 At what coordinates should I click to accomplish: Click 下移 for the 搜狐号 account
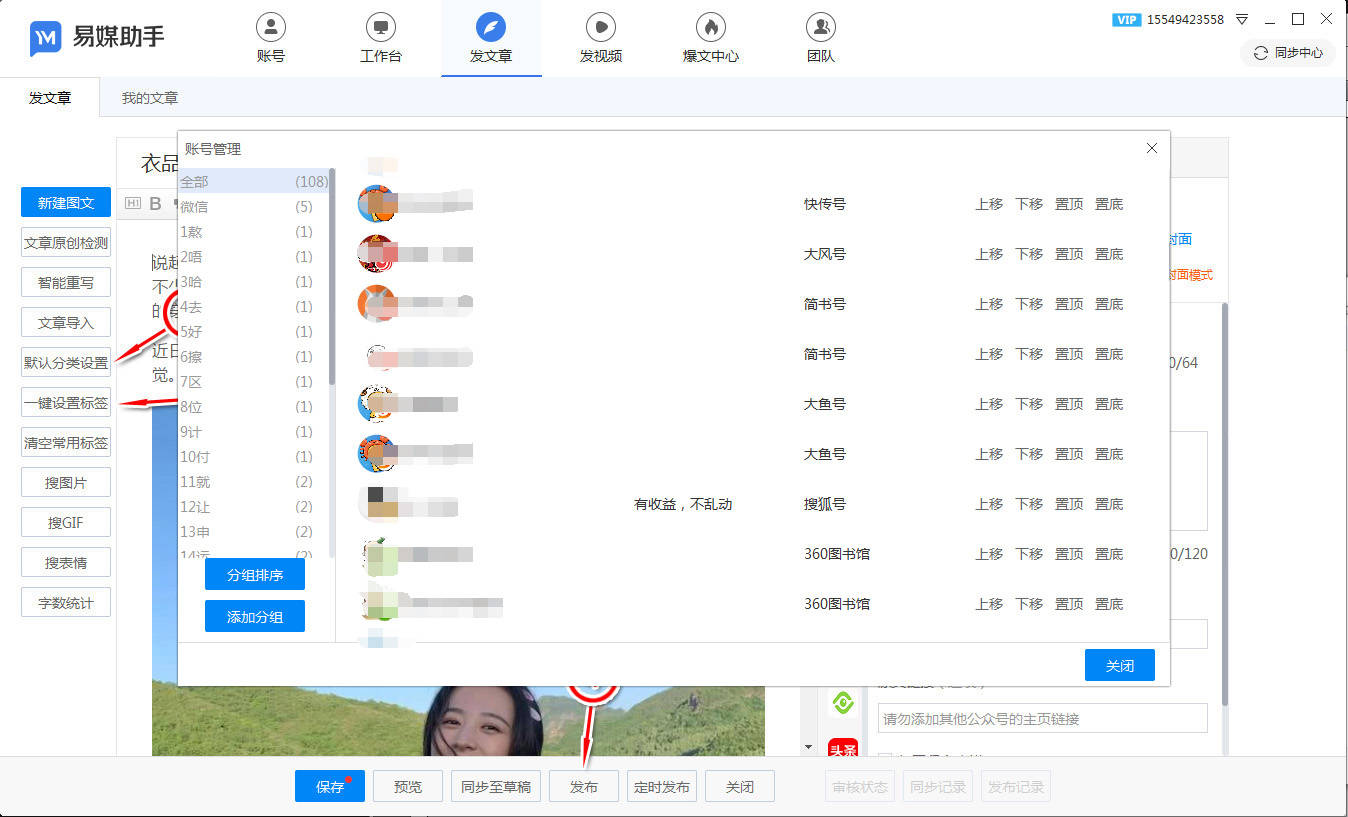point(1029,504)
